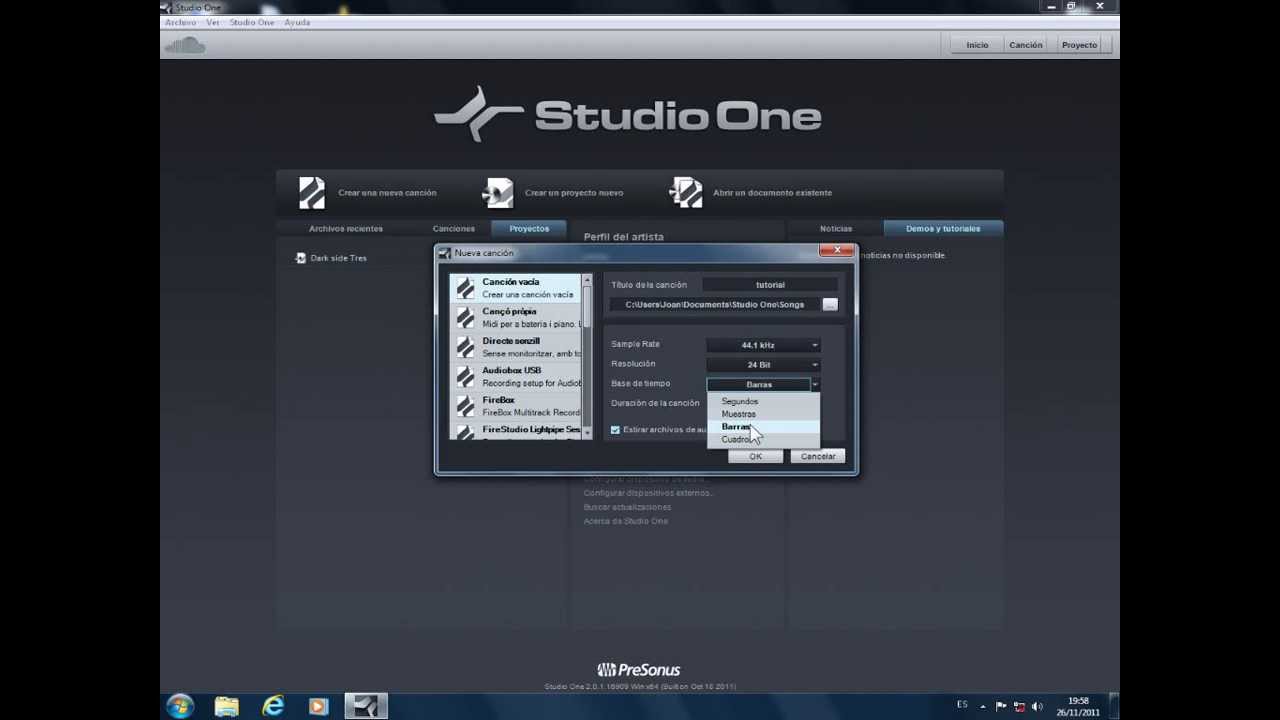Switch to the Demos y tutoriales tab
The height and width of the screenshot is (720, 1280).
tap(943, 229)
